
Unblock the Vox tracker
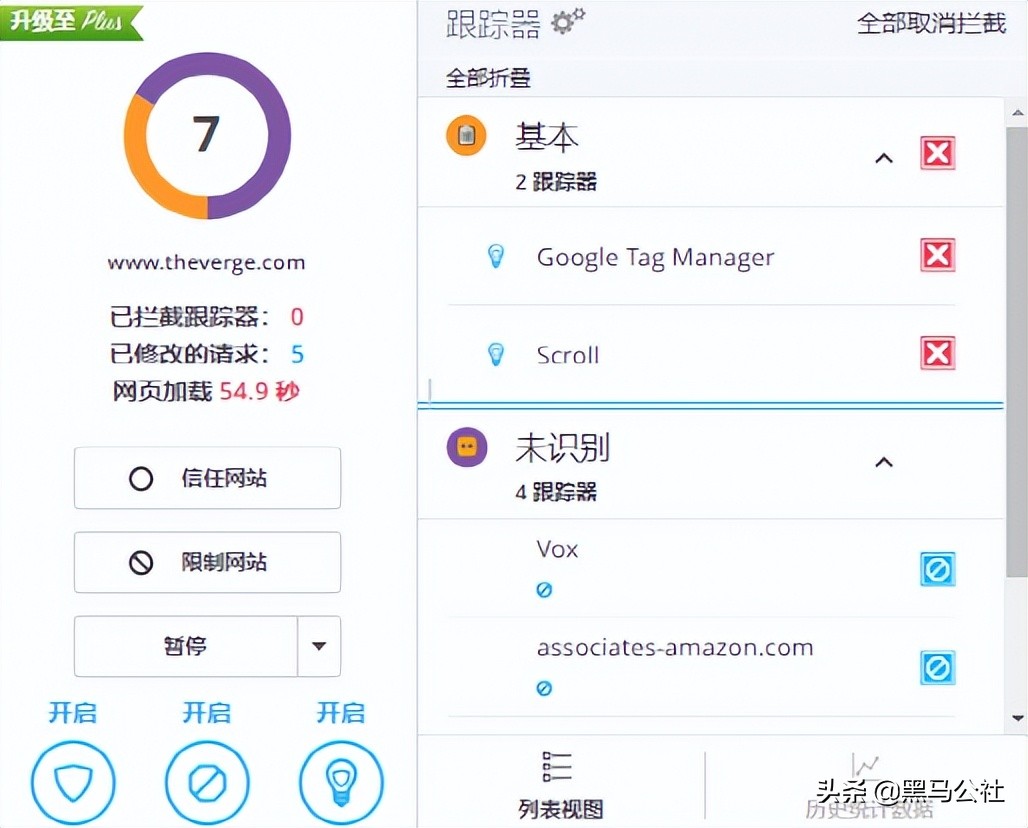[937, 569]
